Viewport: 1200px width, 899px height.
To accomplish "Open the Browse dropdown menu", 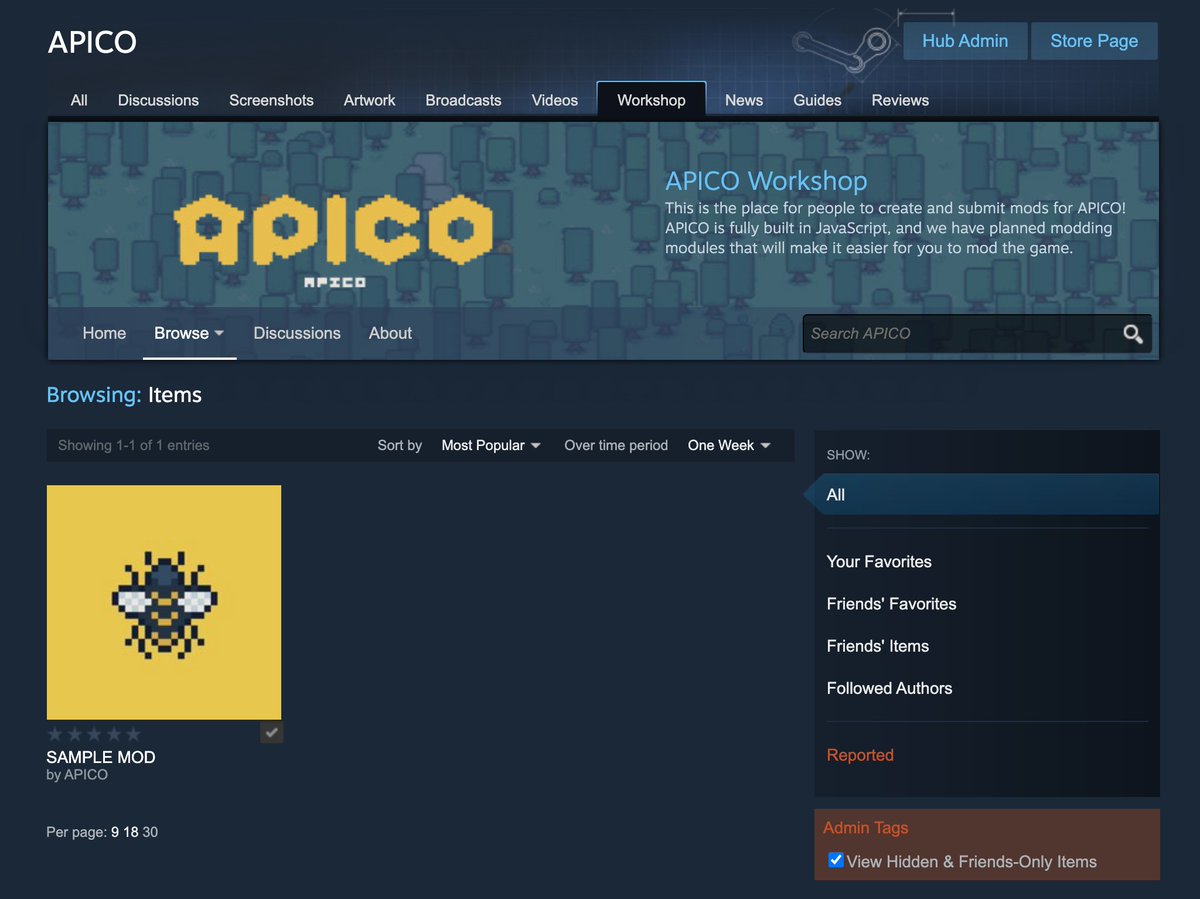I will pyautogui.click(x=189, y=333).
